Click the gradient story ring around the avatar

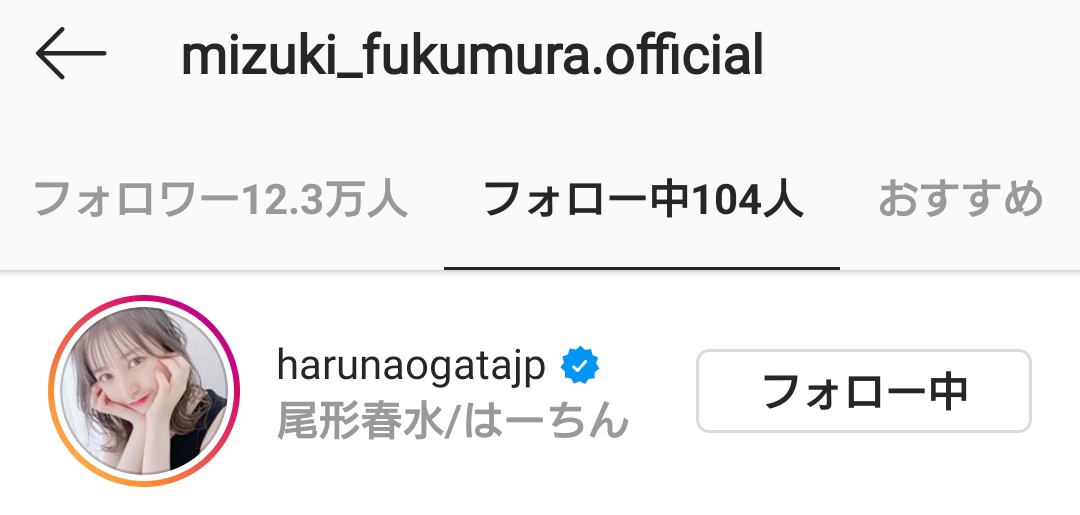pyautogui.click(x=143, y=390)
